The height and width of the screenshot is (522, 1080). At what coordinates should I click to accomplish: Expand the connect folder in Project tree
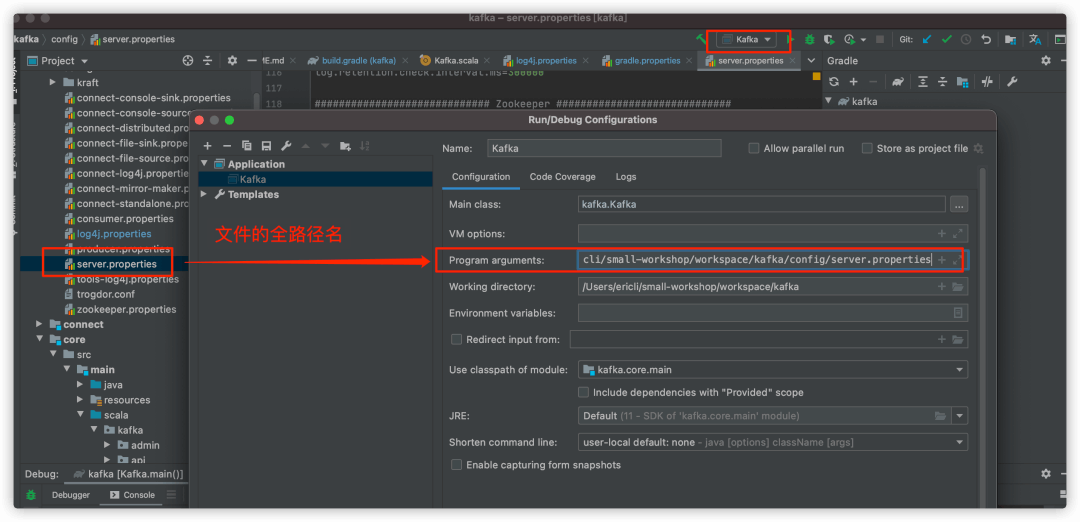tap(40, 324)
